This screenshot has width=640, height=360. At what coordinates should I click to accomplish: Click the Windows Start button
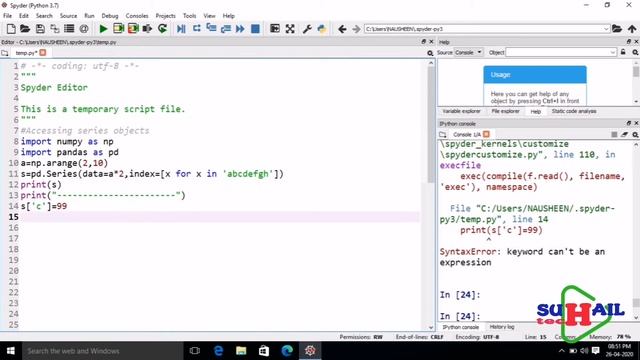tap(11, 351)
